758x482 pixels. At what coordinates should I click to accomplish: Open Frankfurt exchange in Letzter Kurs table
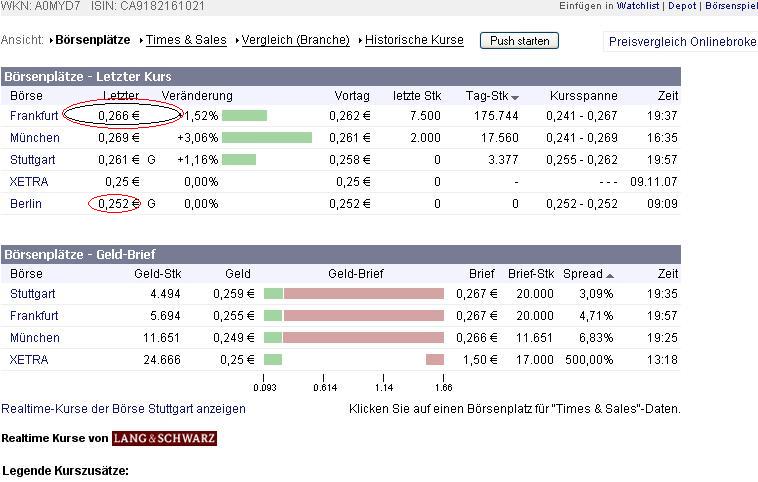34,116
